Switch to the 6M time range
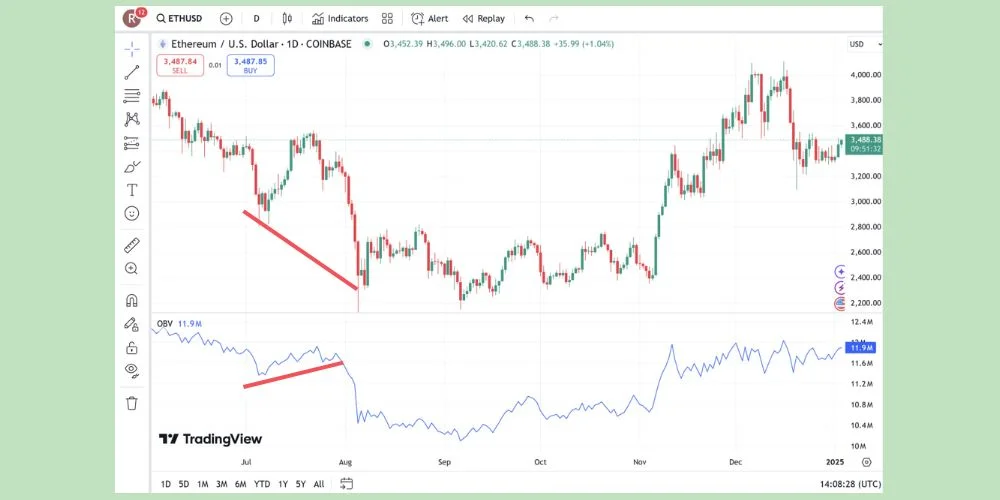This screenshot has width=1000, height=500. point(241,484)
